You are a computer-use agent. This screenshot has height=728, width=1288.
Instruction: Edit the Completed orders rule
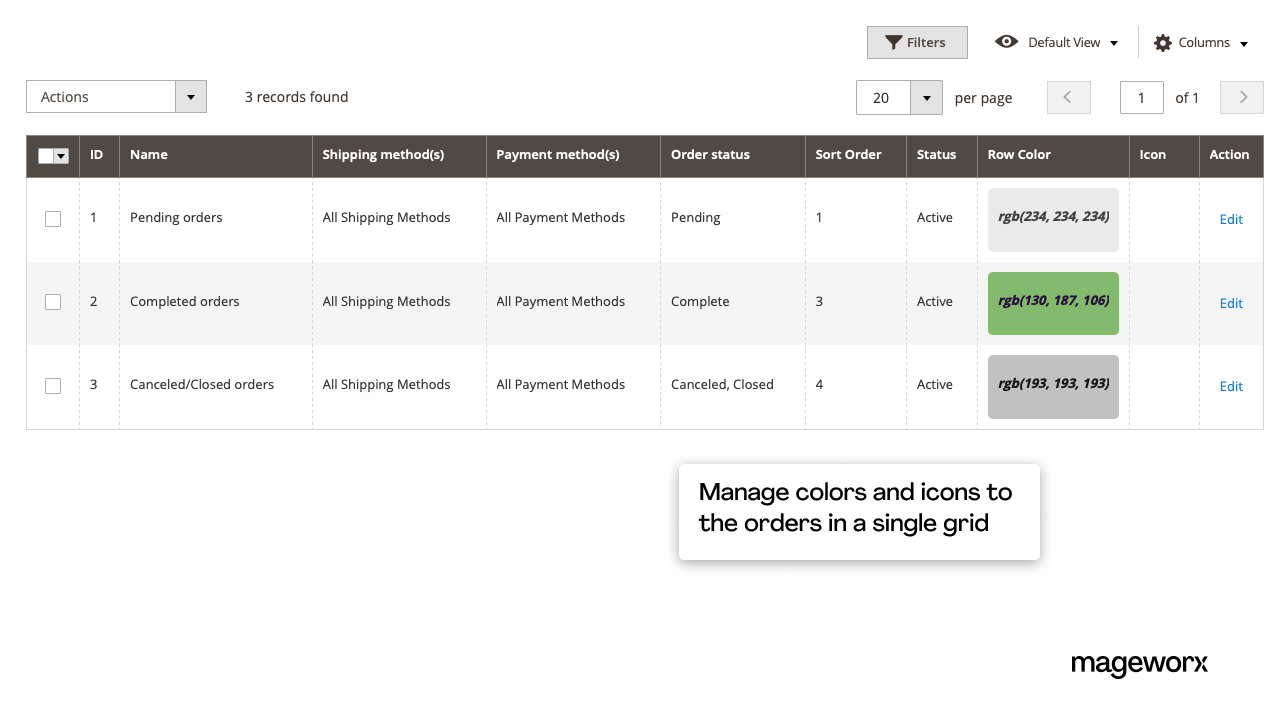tap(1230, 303)
